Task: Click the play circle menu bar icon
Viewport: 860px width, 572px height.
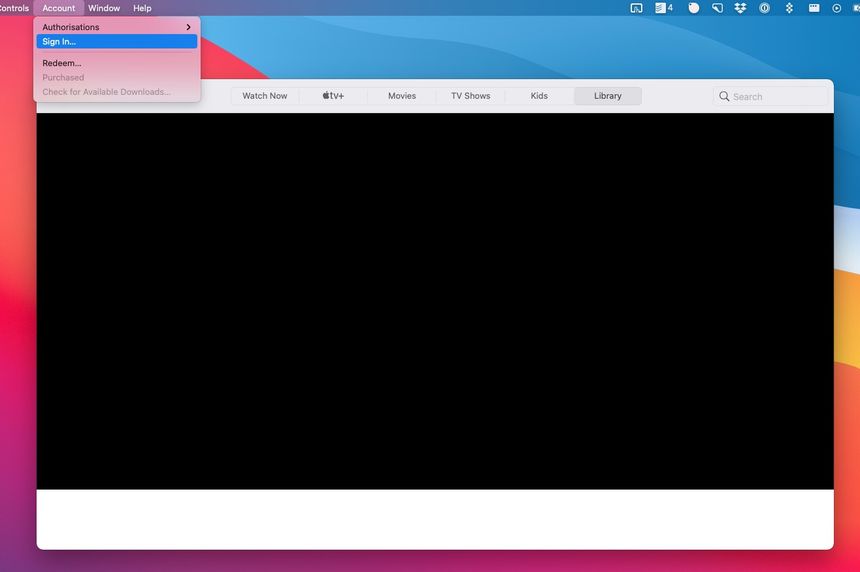Action: tap(837, 8)
